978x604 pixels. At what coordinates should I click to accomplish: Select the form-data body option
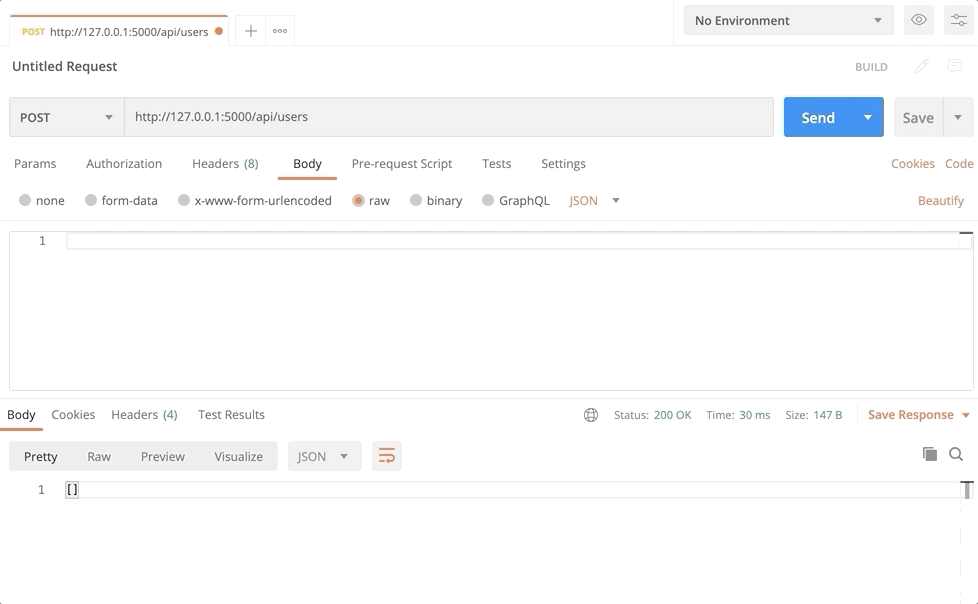tap(91, 200)
